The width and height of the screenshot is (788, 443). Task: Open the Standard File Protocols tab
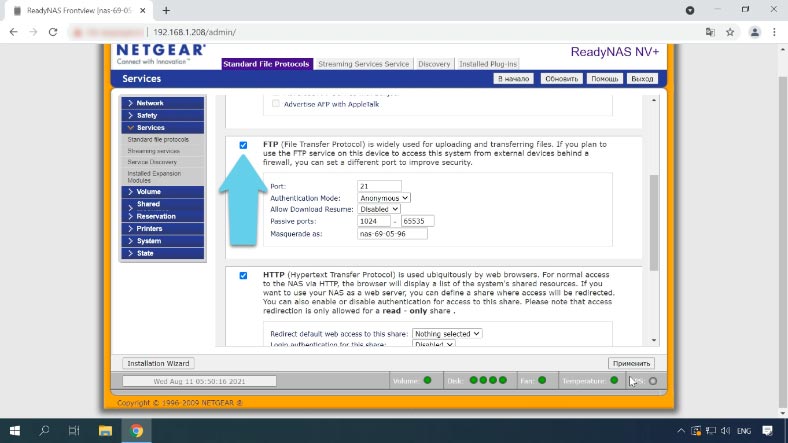click(266, 64)
